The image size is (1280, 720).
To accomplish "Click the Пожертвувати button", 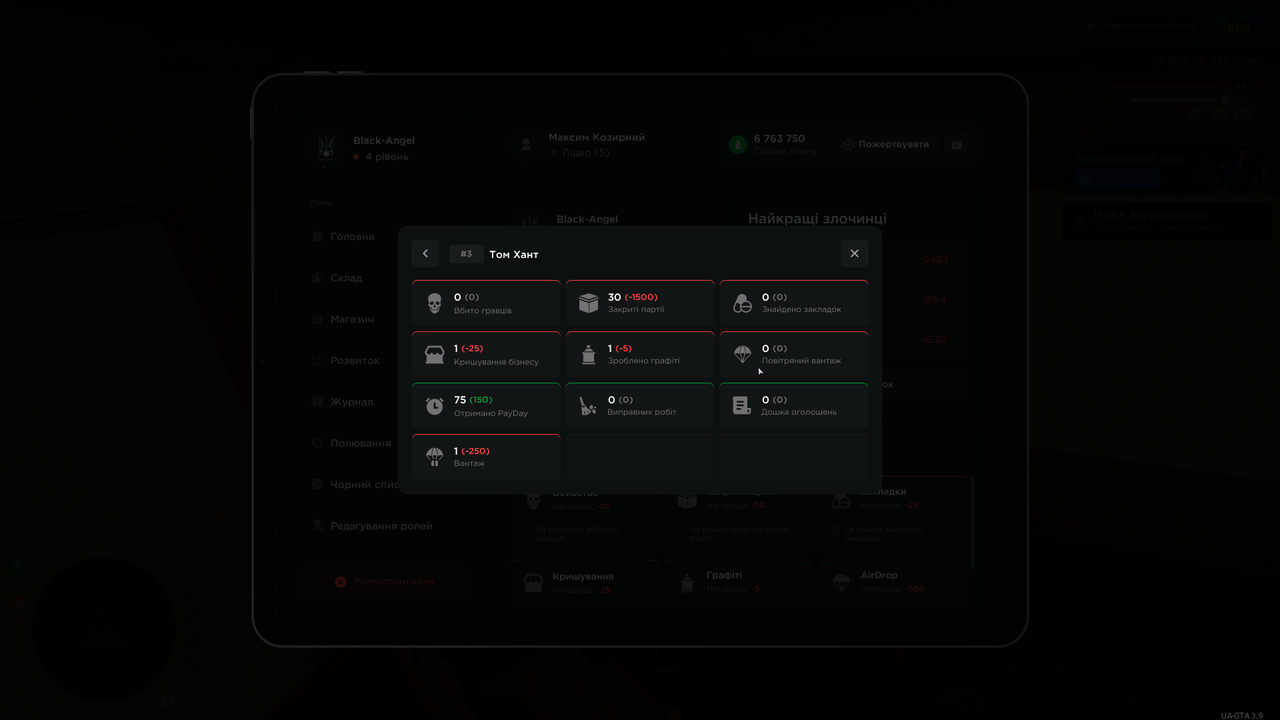I will [886, 144].
